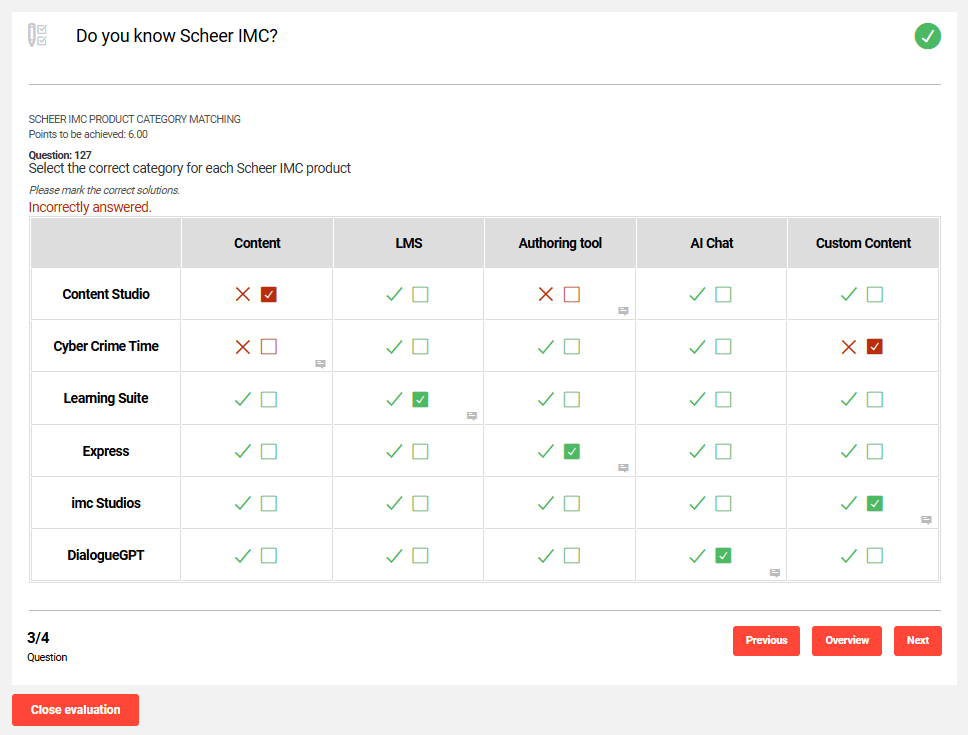Click green tick in DialogueGPT Content cell
Viewport: 968px width, 735px height.
[x=243, y=555]
